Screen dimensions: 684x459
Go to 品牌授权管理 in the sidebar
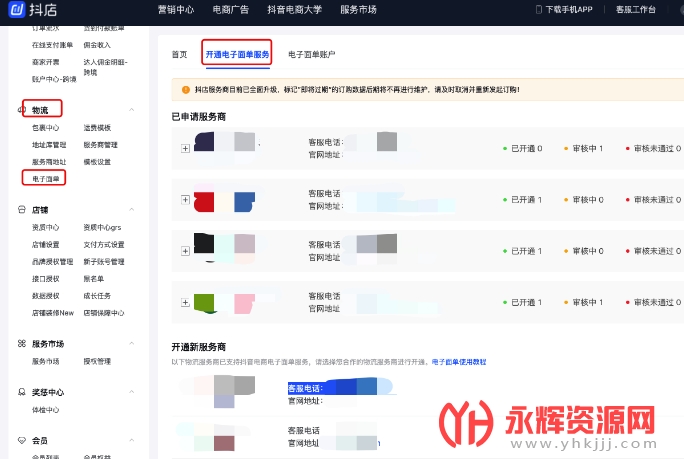[52, 261]
